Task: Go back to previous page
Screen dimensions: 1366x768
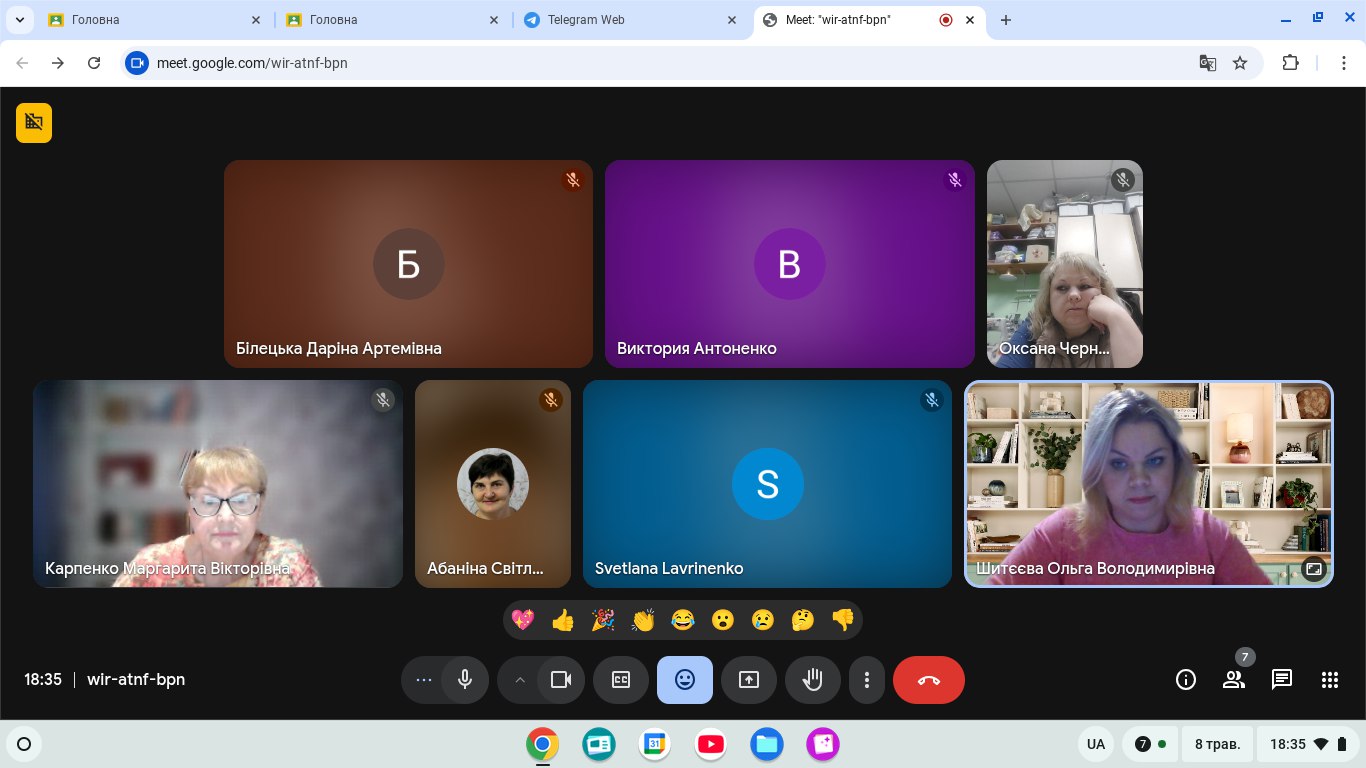Action: (x=23, y=63)
